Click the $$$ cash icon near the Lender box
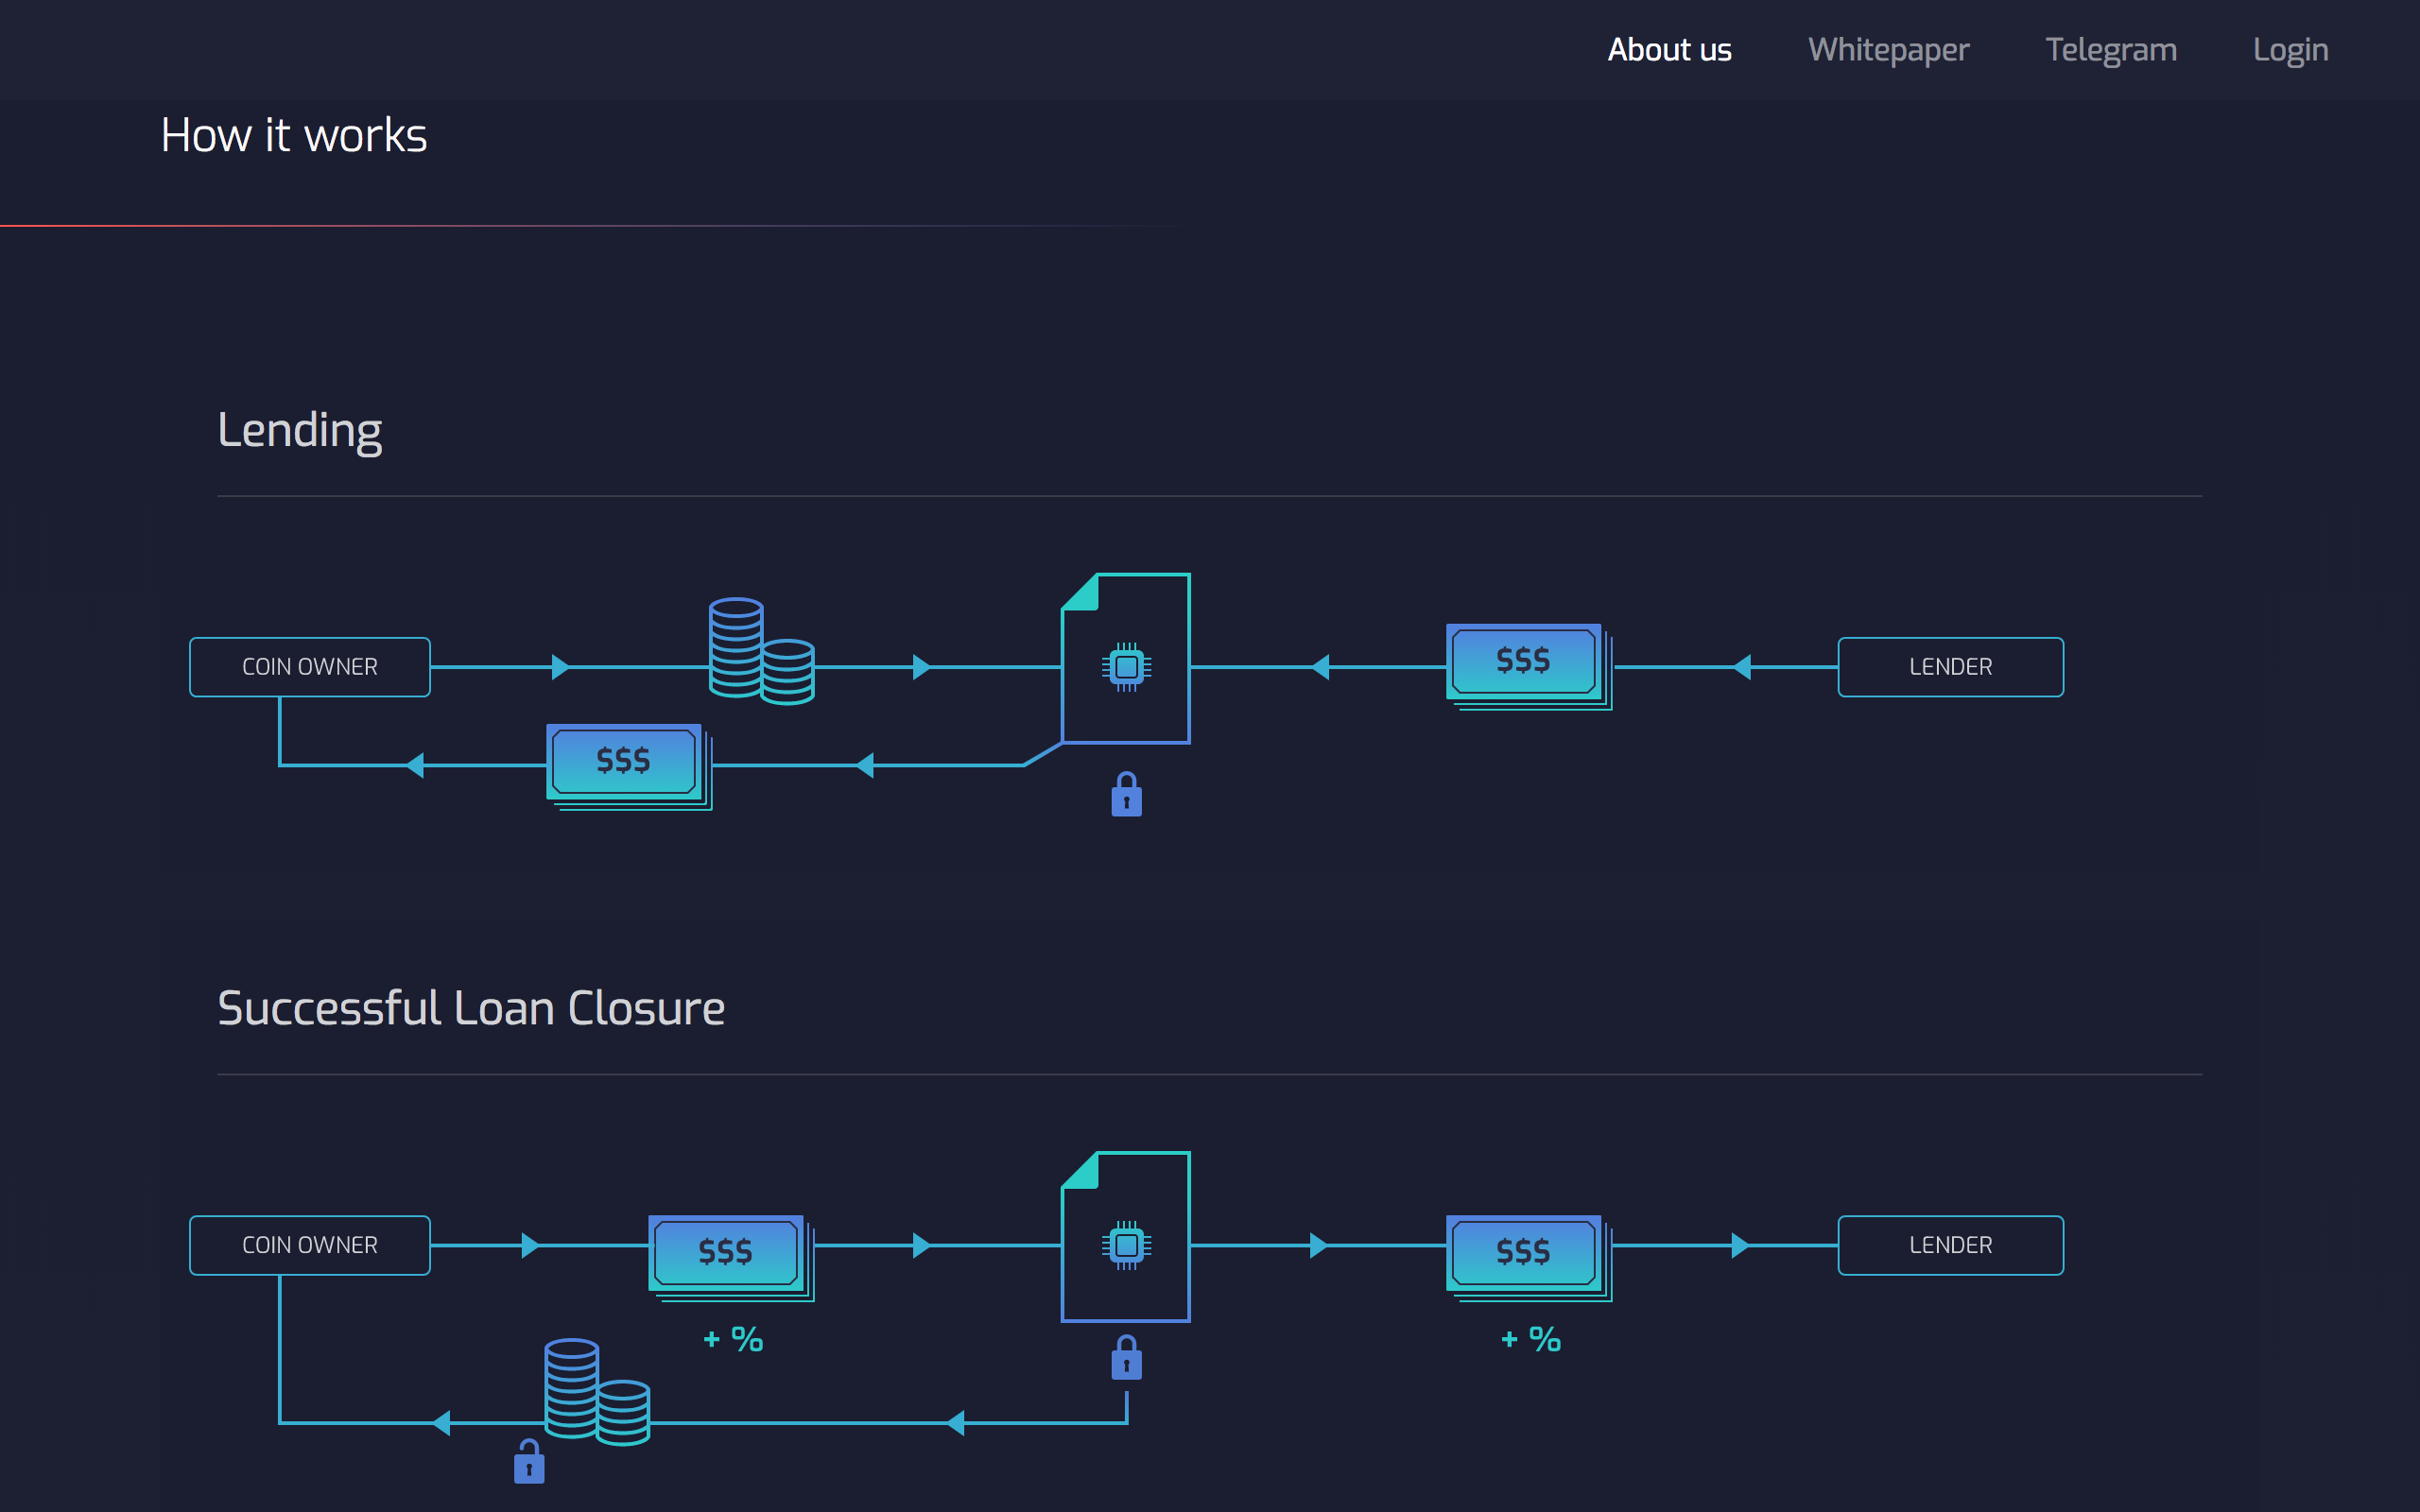2420x1512 pixels. 1522,660
